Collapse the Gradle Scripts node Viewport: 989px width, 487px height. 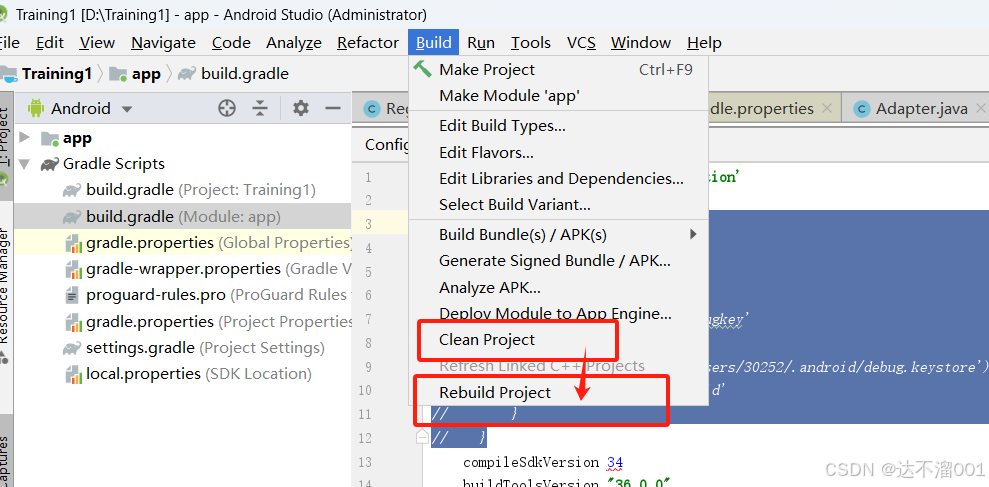(x=25, y=164)
